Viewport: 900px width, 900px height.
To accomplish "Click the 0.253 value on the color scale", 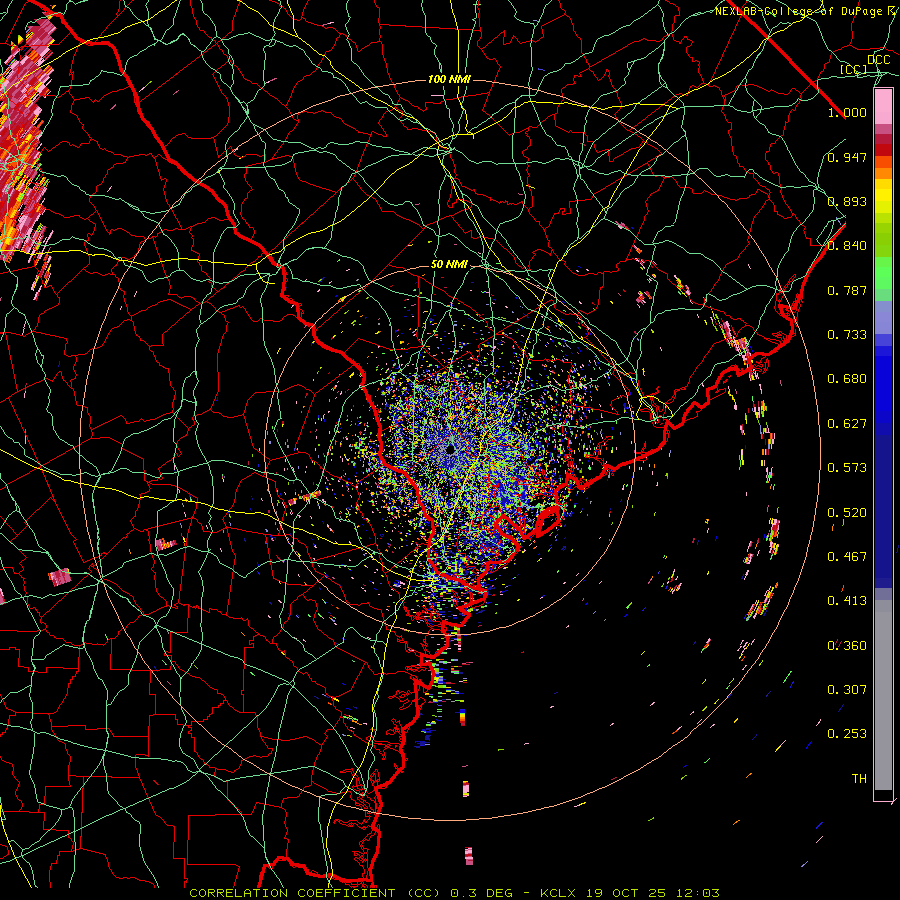I will pos(847,734).
